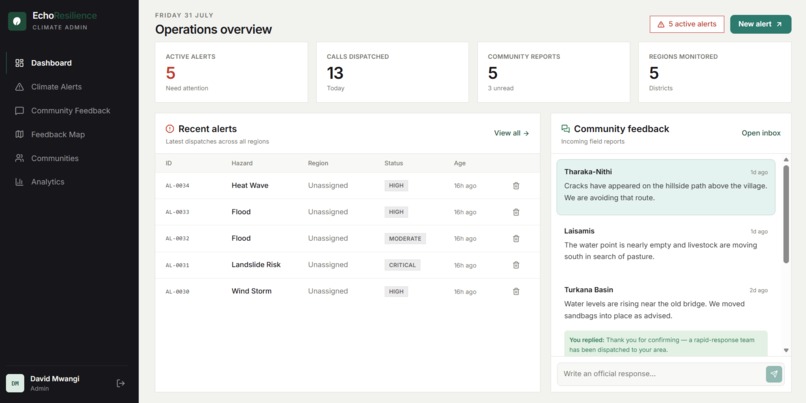The image size is (806, 403).
Task: Delete alert AL-0031 with trash icon
Action: pos(516,265)
